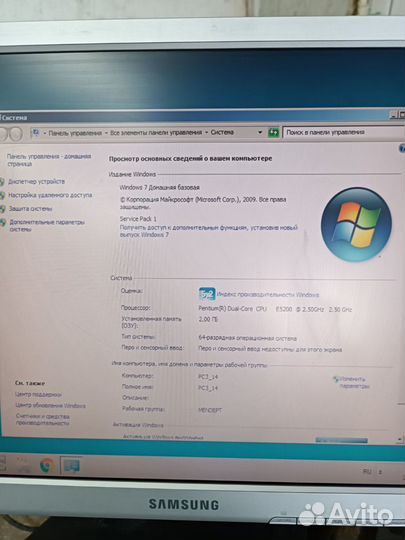Expand the address bar history dropdown
This screenshot has width=405, height=540.
coord(260,133)
